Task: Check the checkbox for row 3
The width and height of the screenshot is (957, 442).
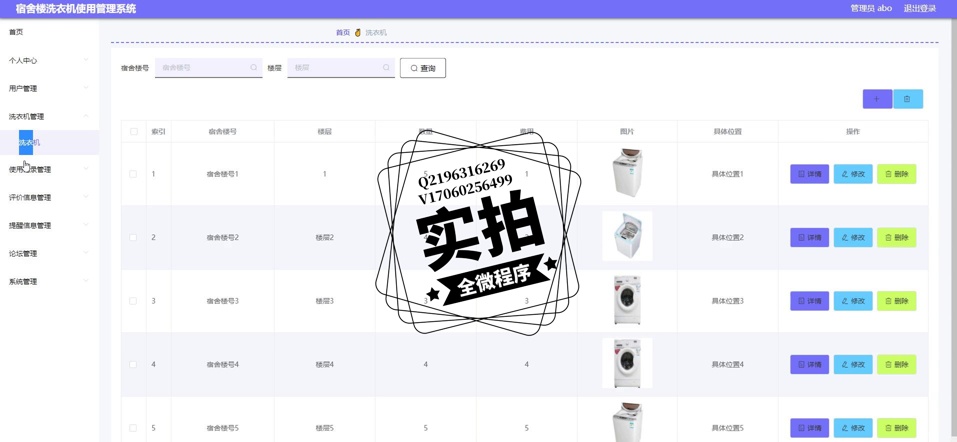Action: pos(133,301)
